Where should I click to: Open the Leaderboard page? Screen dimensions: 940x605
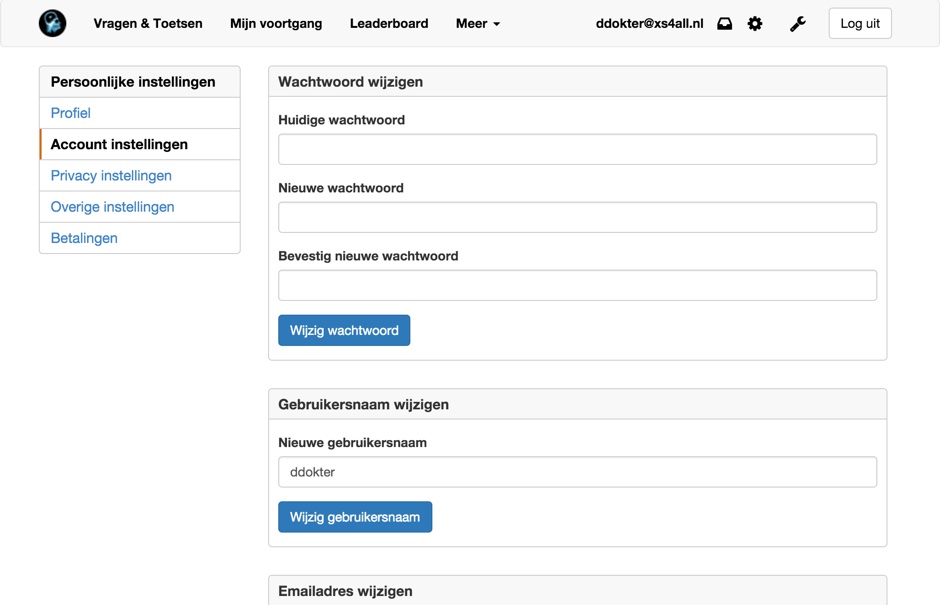389,23
